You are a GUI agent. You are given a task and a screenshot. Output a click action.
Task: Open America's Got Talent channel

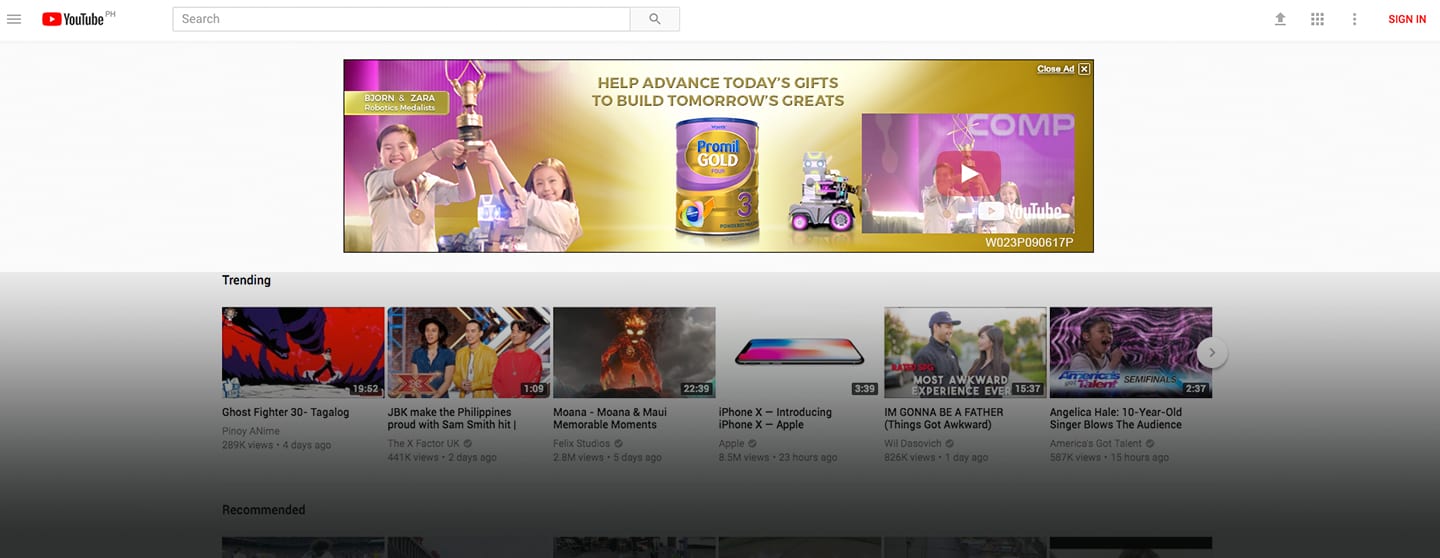point(1096,443)
